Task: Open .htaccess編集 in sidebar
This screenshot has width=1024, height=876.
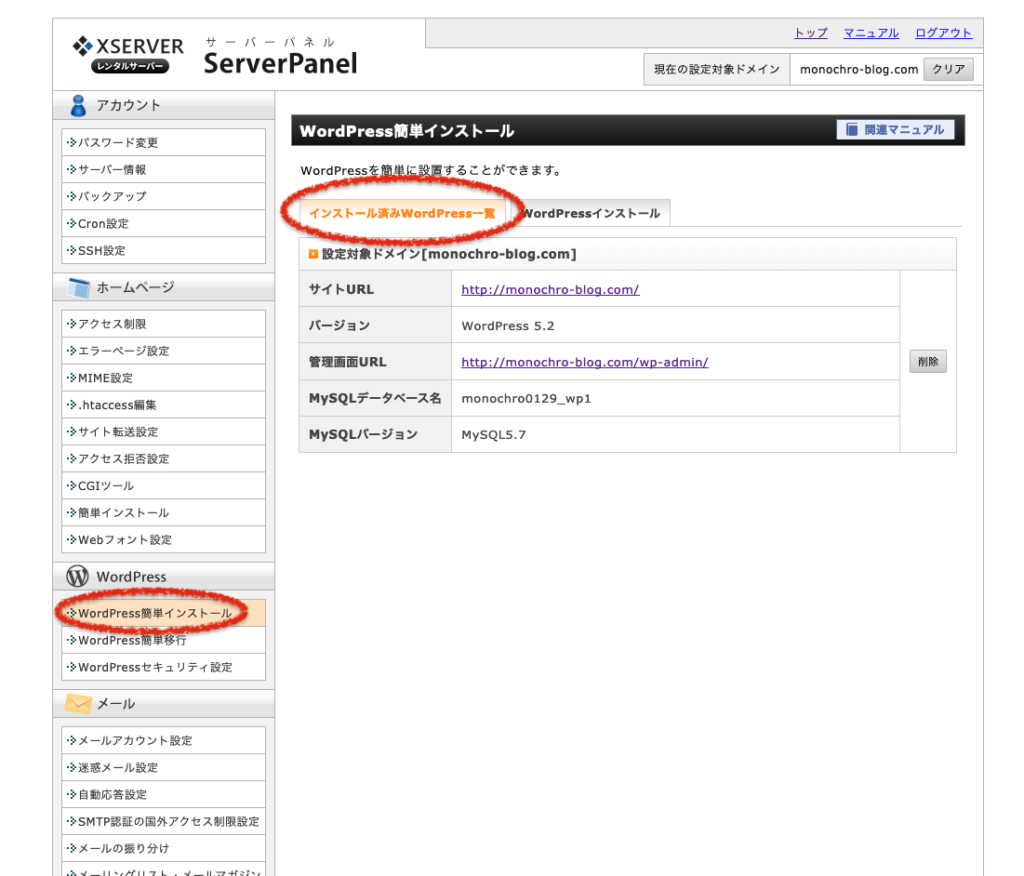Action: [163, 405]
